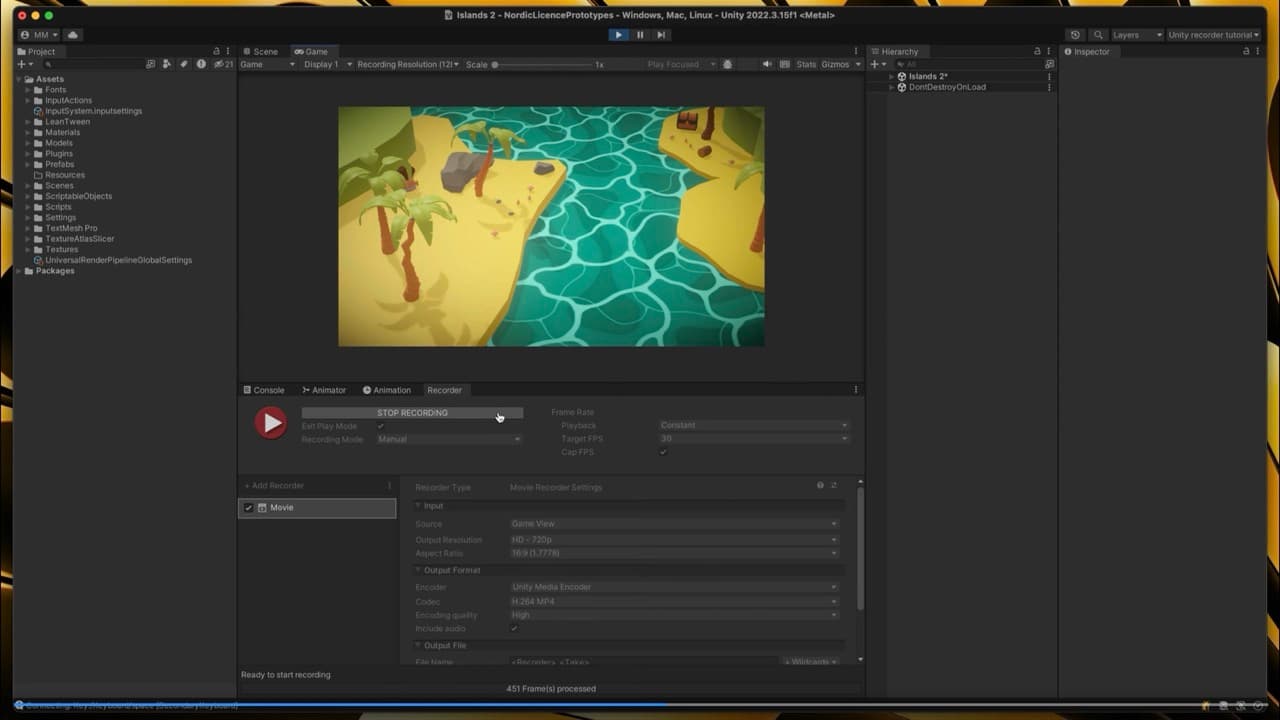The image size is (1280, 720).
Task: Toggle hidden packages visibility icon showing 21
Action: coord(222,64)
